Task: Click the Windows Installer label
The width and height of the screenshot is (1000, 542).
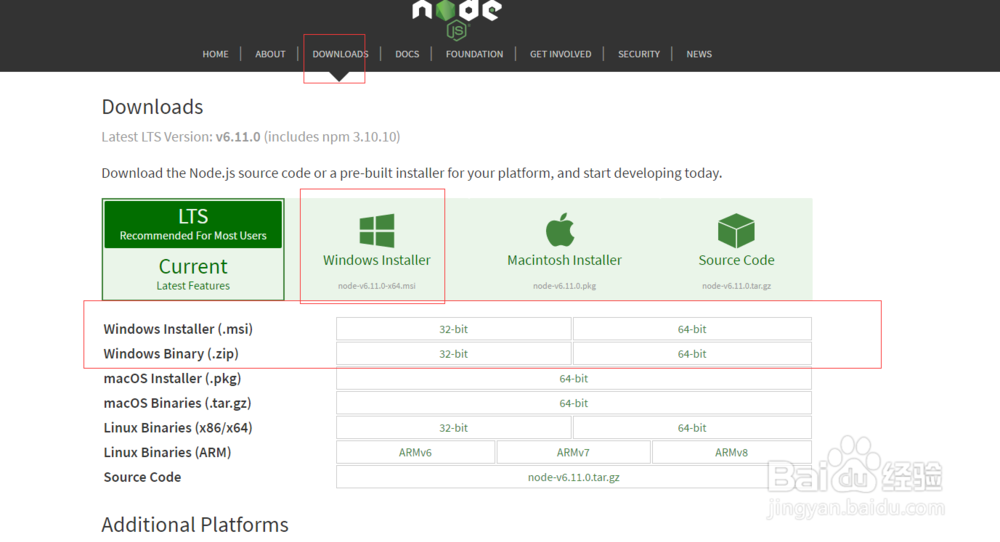Action: pos(377,260)
